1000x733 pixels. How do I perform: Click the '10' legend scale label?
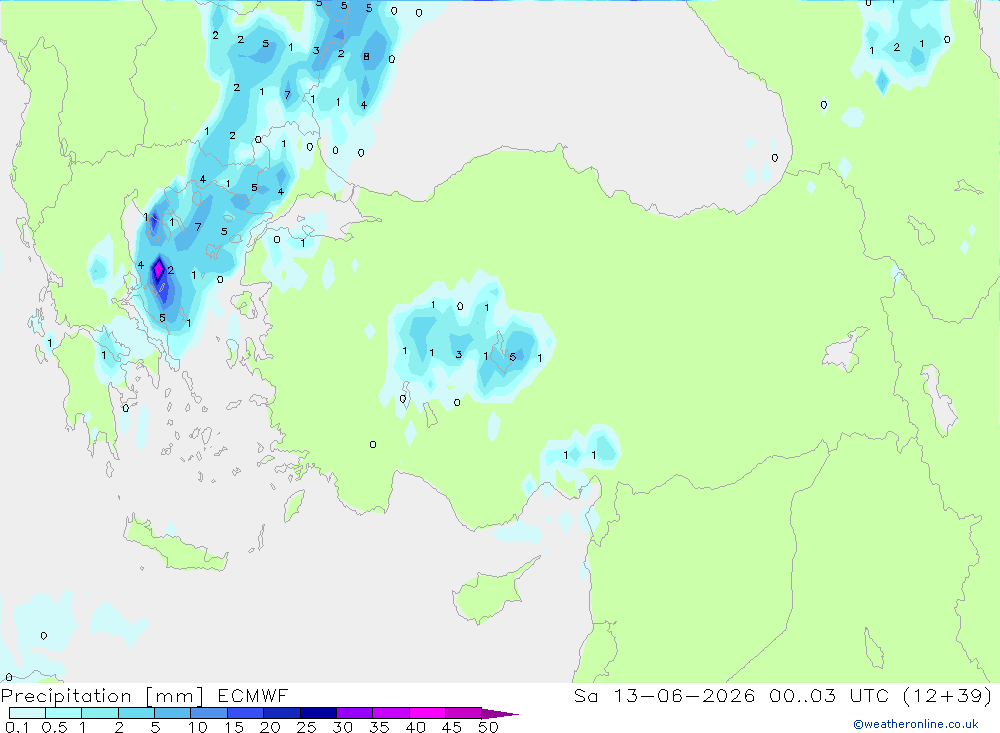click(198, 727)
